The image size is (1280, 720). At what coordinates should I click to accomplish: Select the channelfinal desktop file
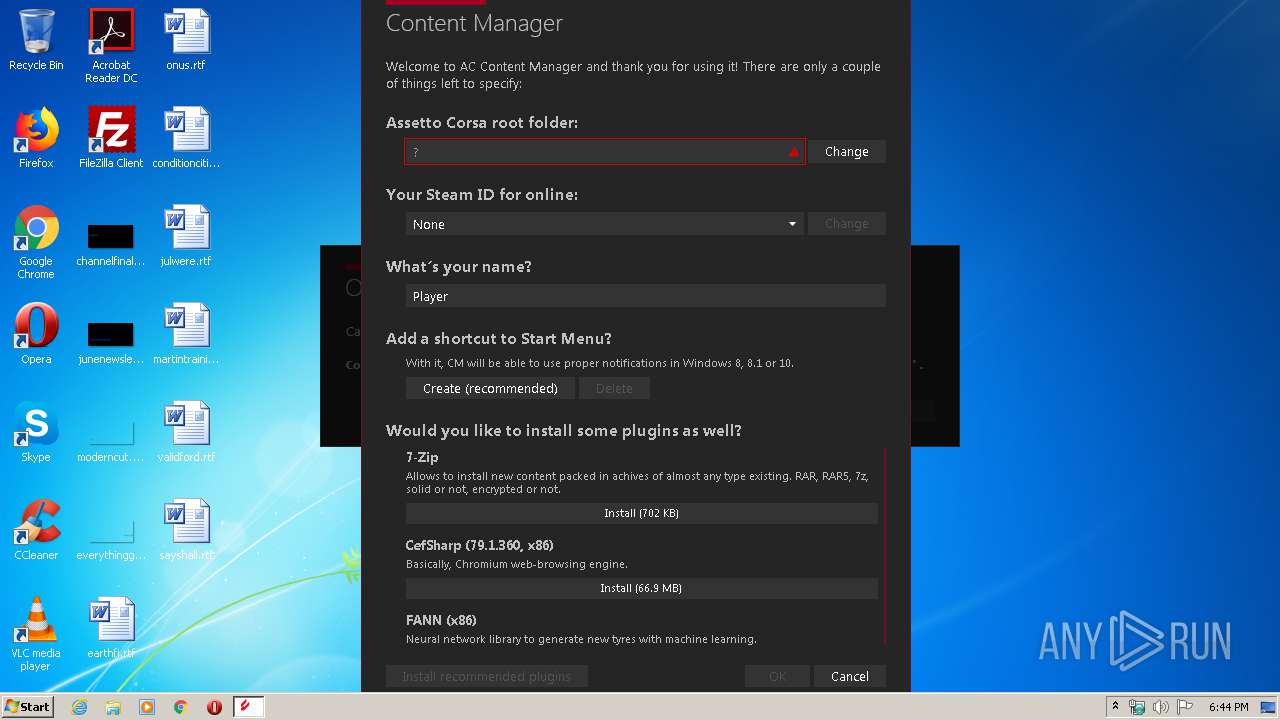(x=111, y=242)
